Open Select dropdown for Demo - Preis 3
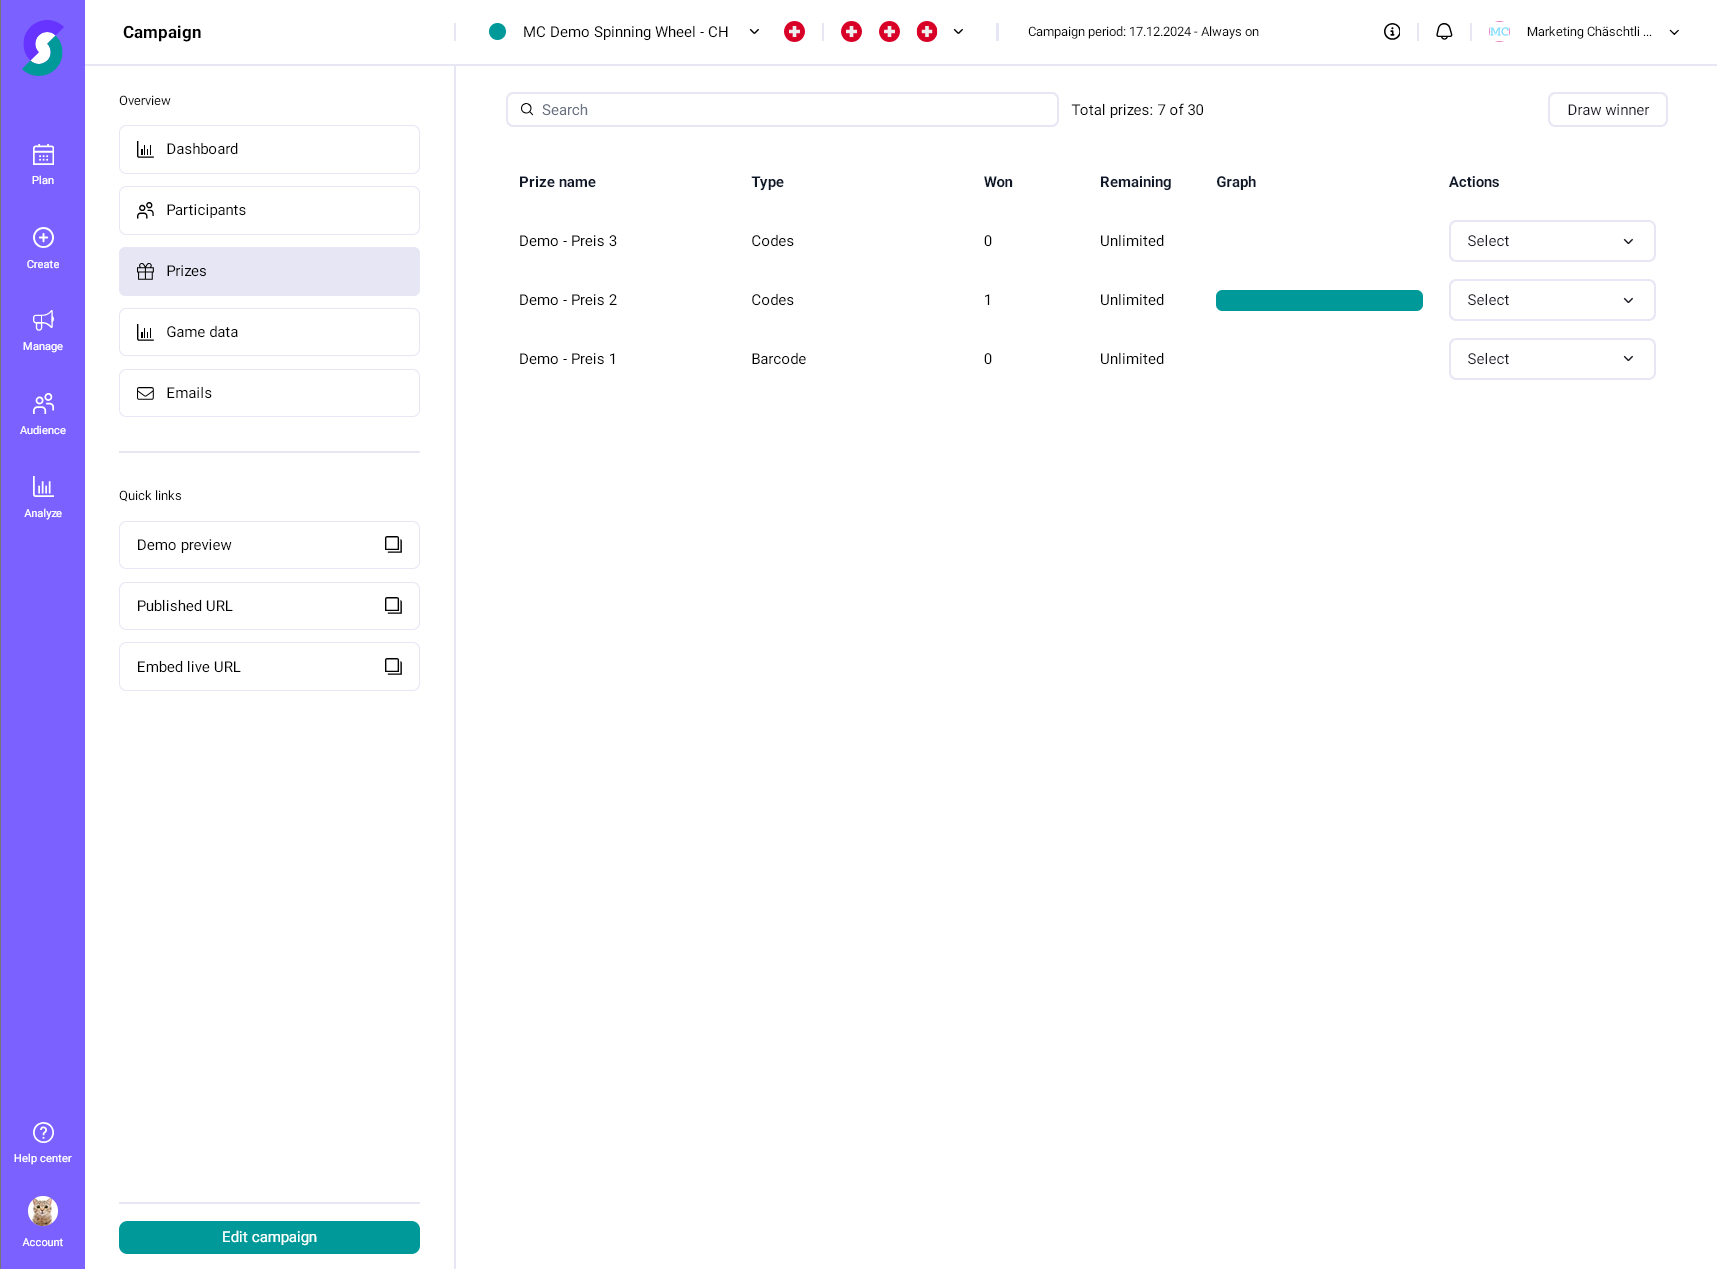Screen dimensions: 1717x1269 point(1551,241)
